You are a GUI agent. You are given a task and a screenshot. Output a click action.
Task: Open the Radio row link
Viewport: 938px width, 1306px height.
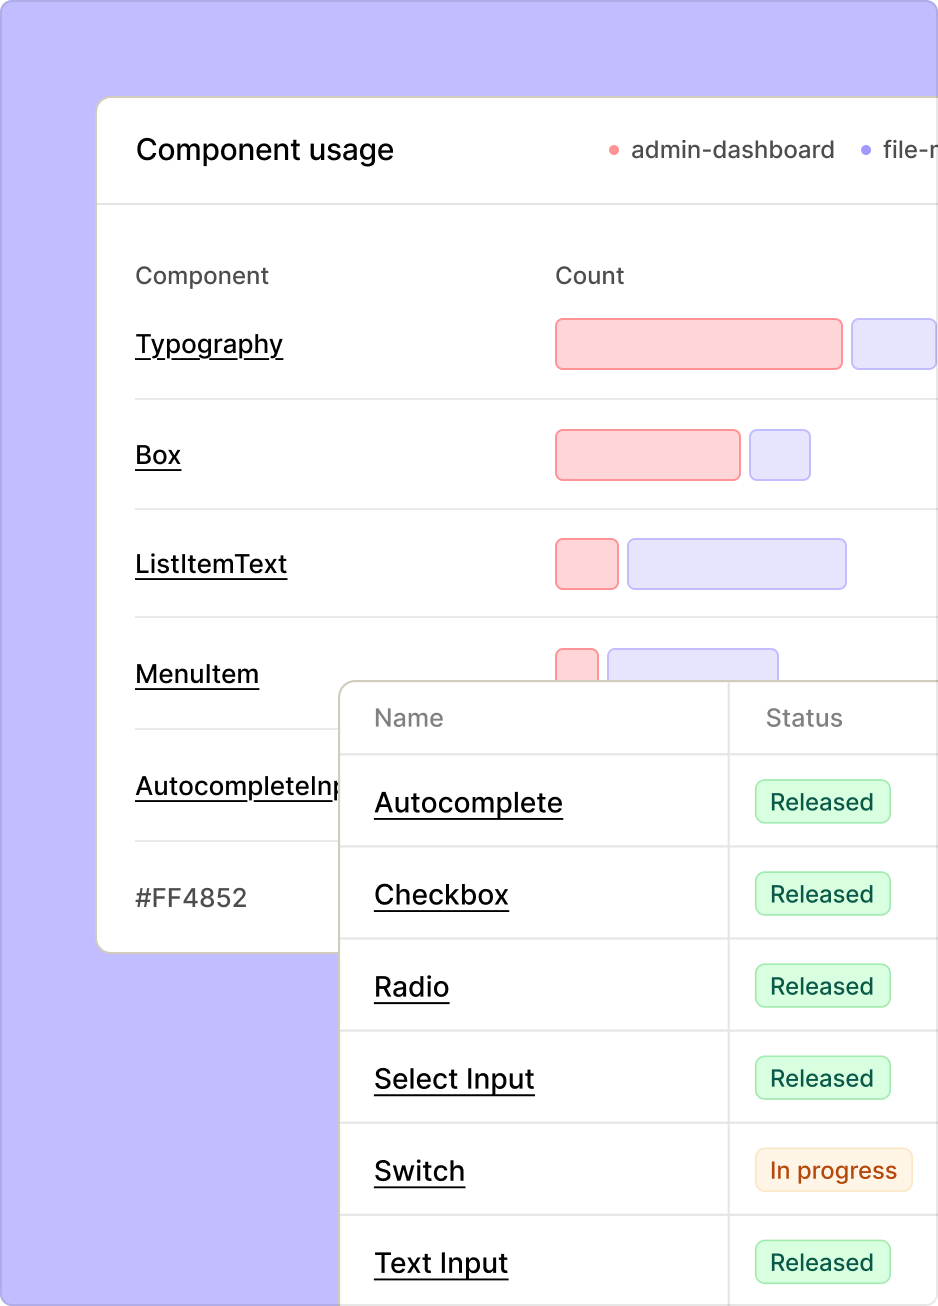point(411,987)
